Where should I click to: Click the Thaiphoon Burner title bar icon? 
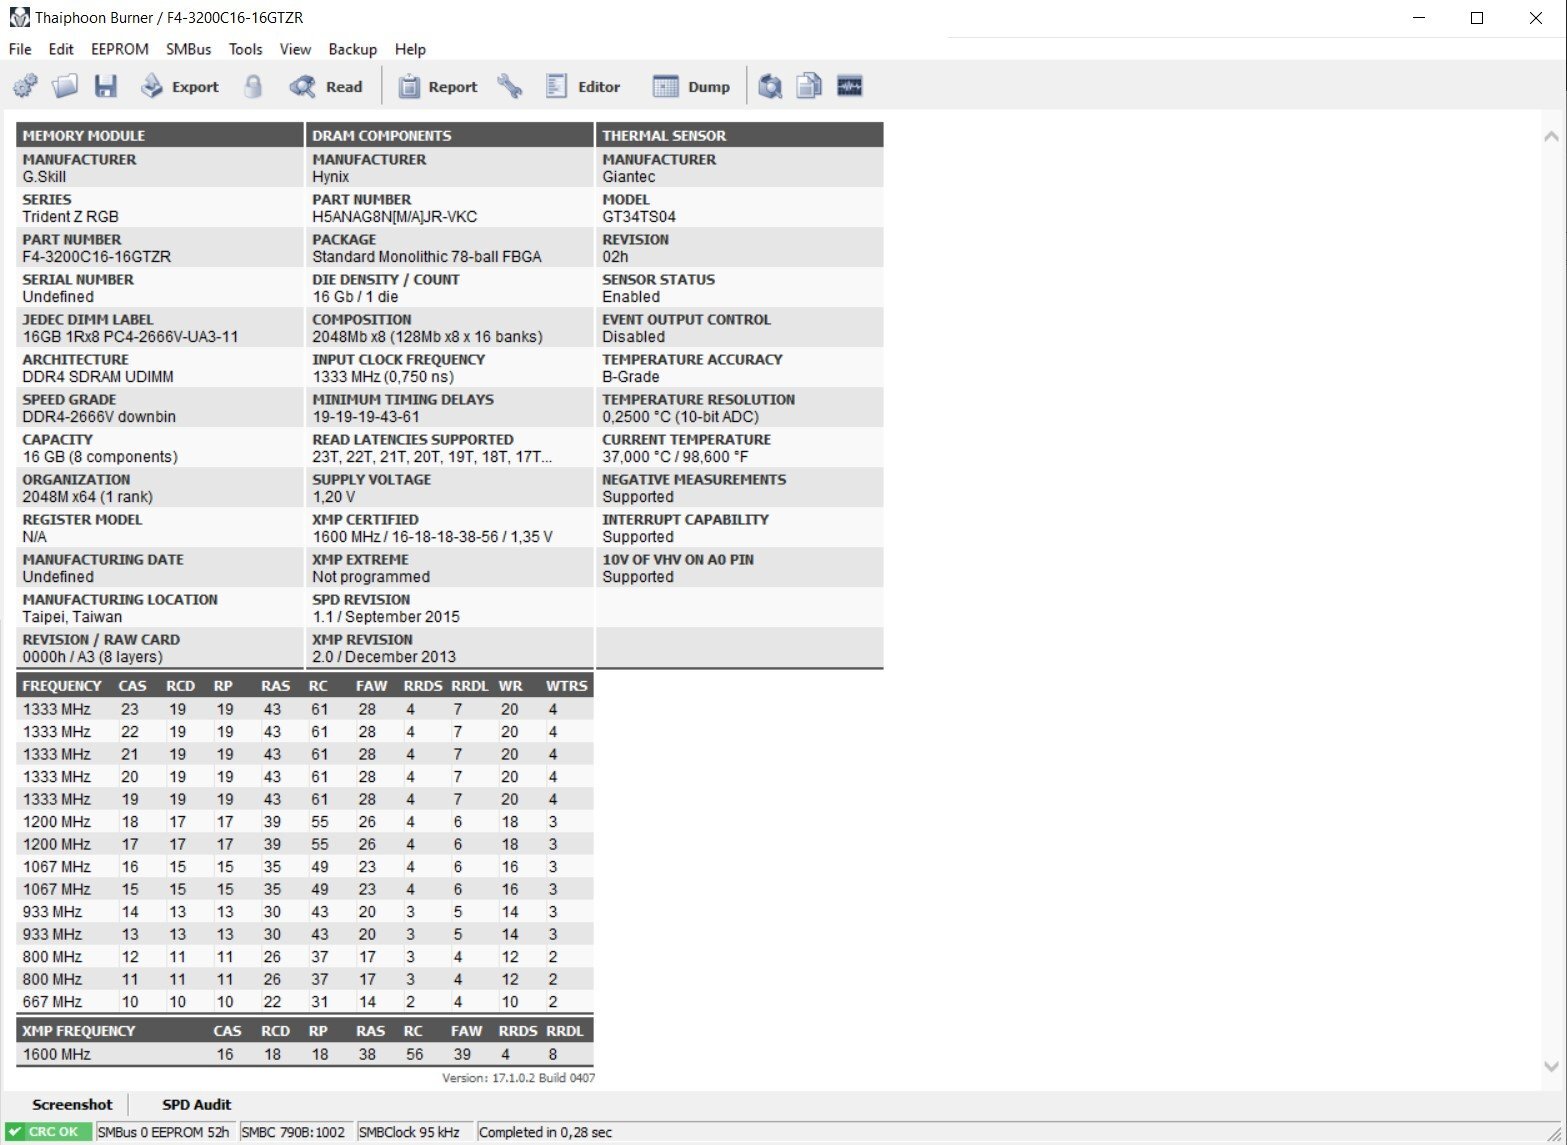tap(19, 17)
